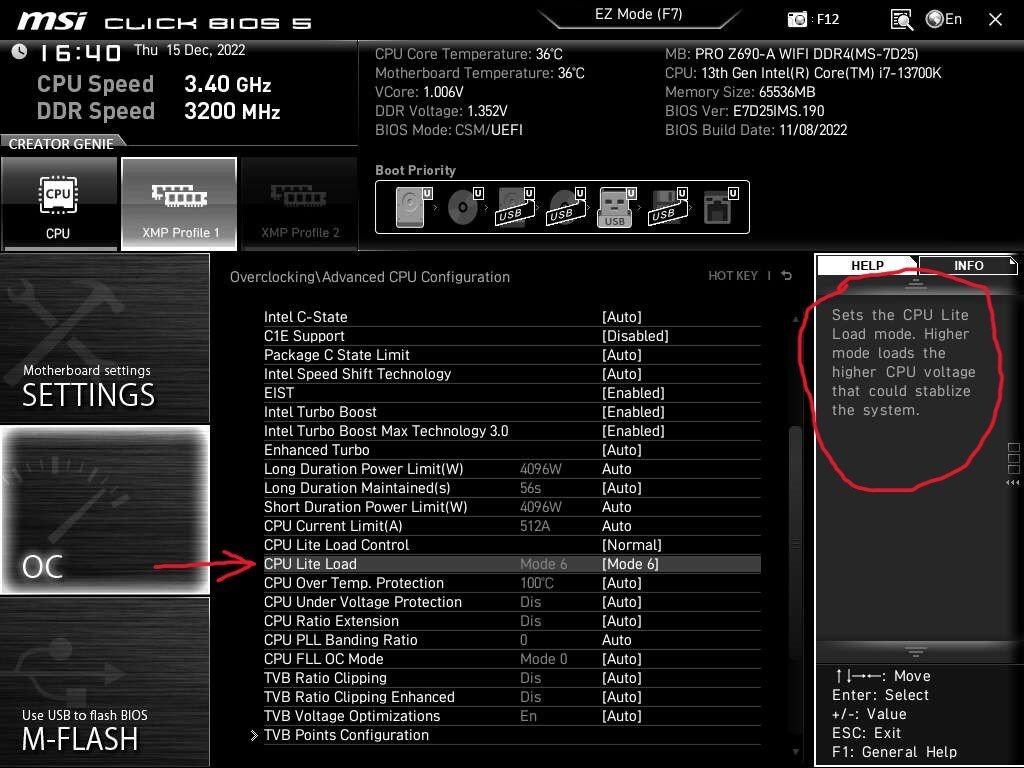Change TVB Ratio Clipping setting

(x=511, y=678)
